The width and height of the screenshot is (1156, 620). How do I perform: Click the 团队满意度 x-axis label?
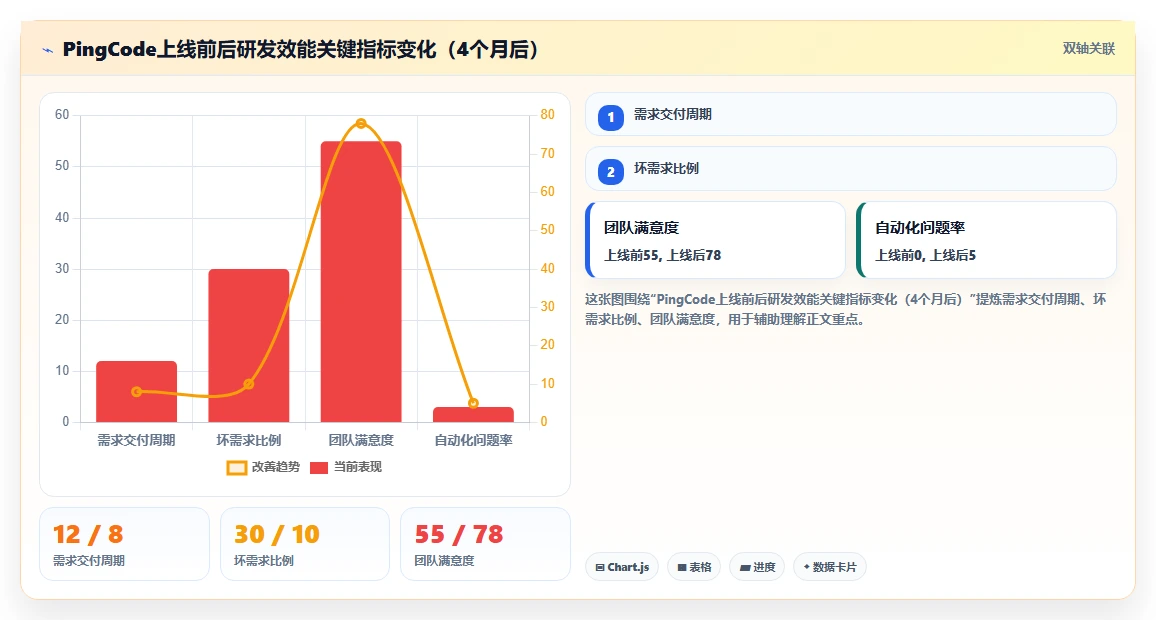(x=361, y=440)
